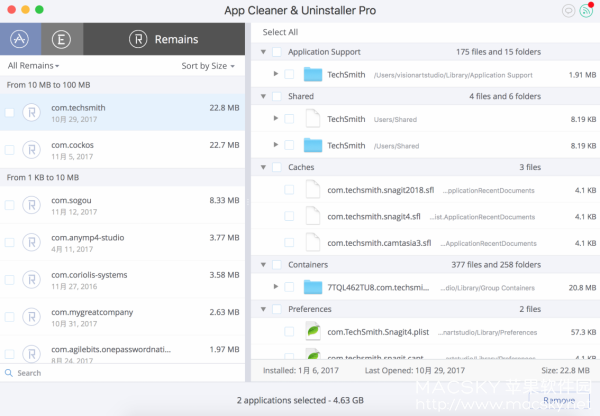
Task: Click the com.anymp4-studio remains icon
Action: [x=31, y=242]
